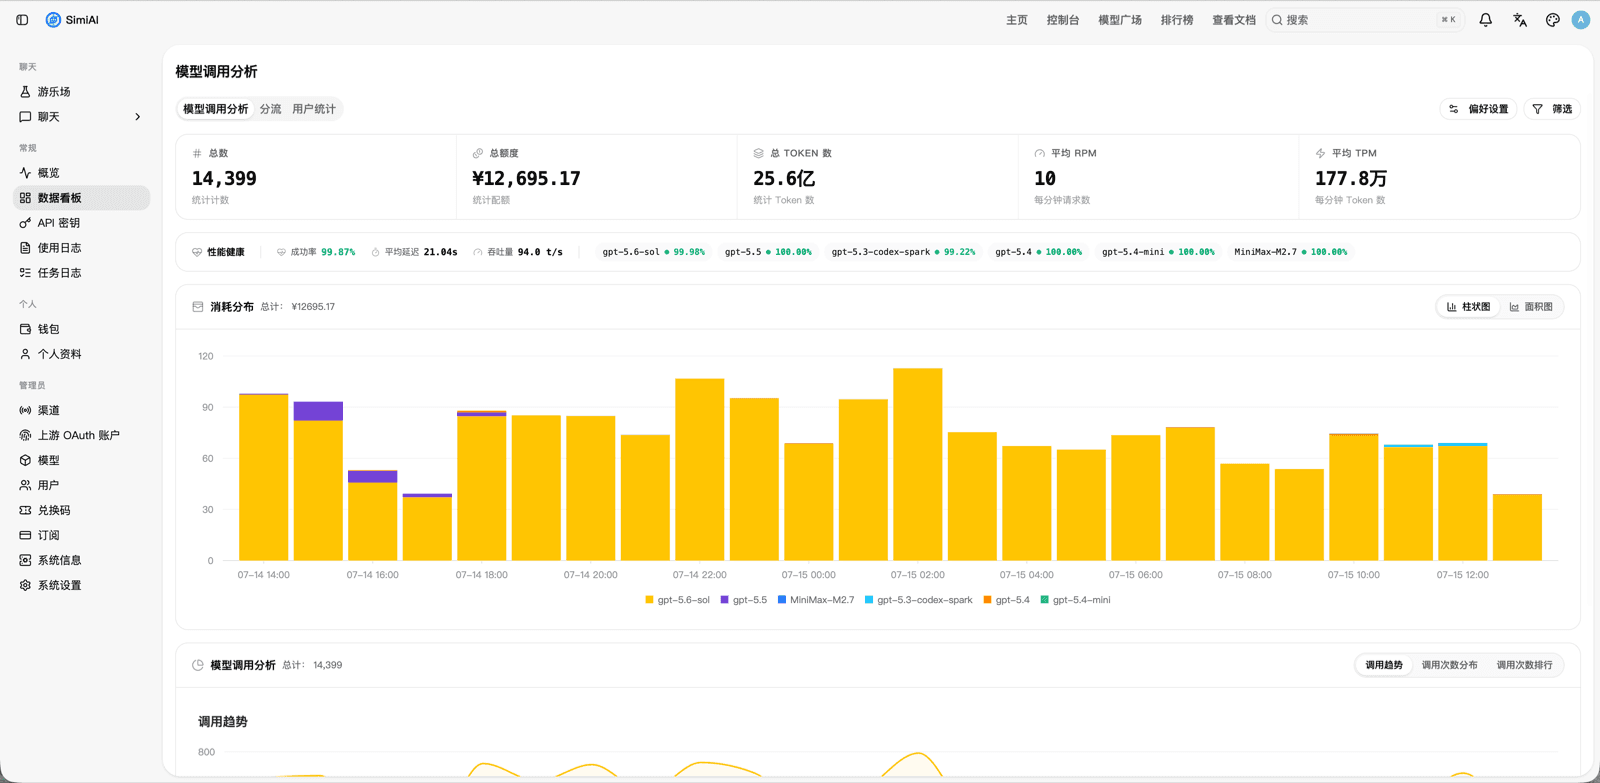Open the user avatar menu
Screen dimensions: 1600x783
pyautogui.click(x=1581, y=20)
